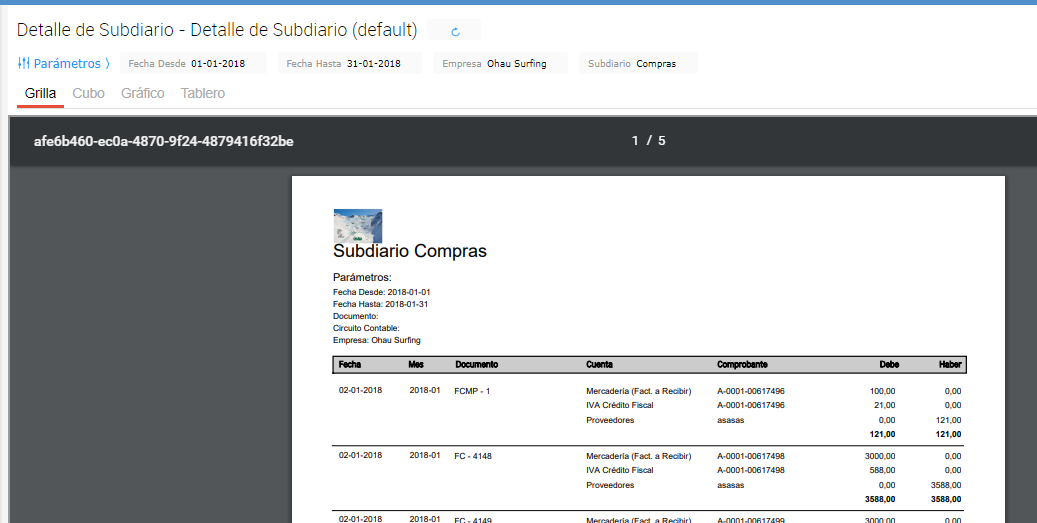Click the page number indicator 1 / 5
Viewport: 1037px width, 523px height.
(x=648, y=141)
